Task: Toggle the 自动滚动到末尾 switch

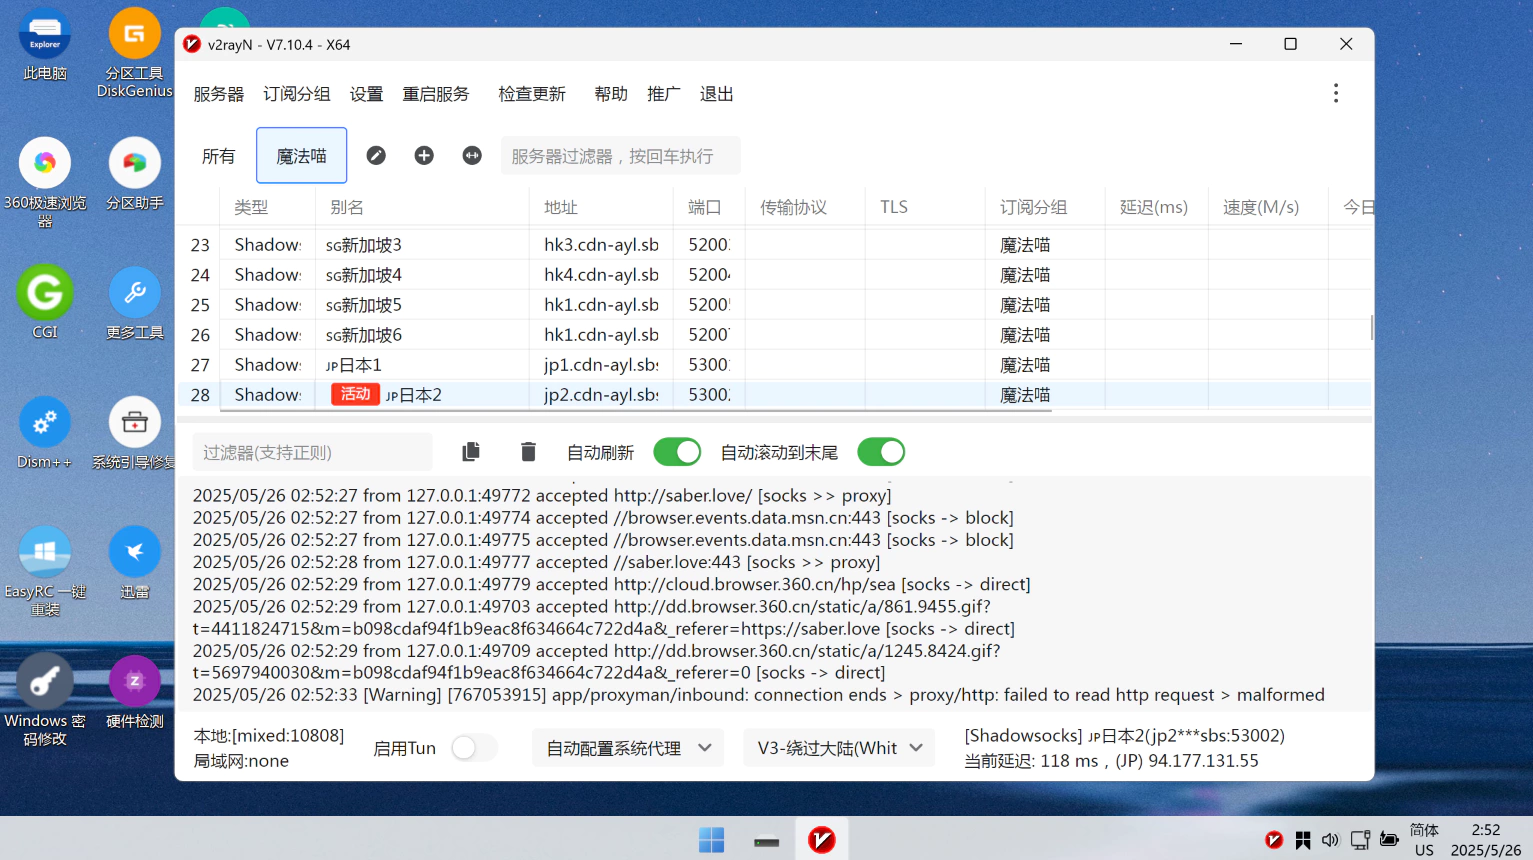Action: click(881, 452)
